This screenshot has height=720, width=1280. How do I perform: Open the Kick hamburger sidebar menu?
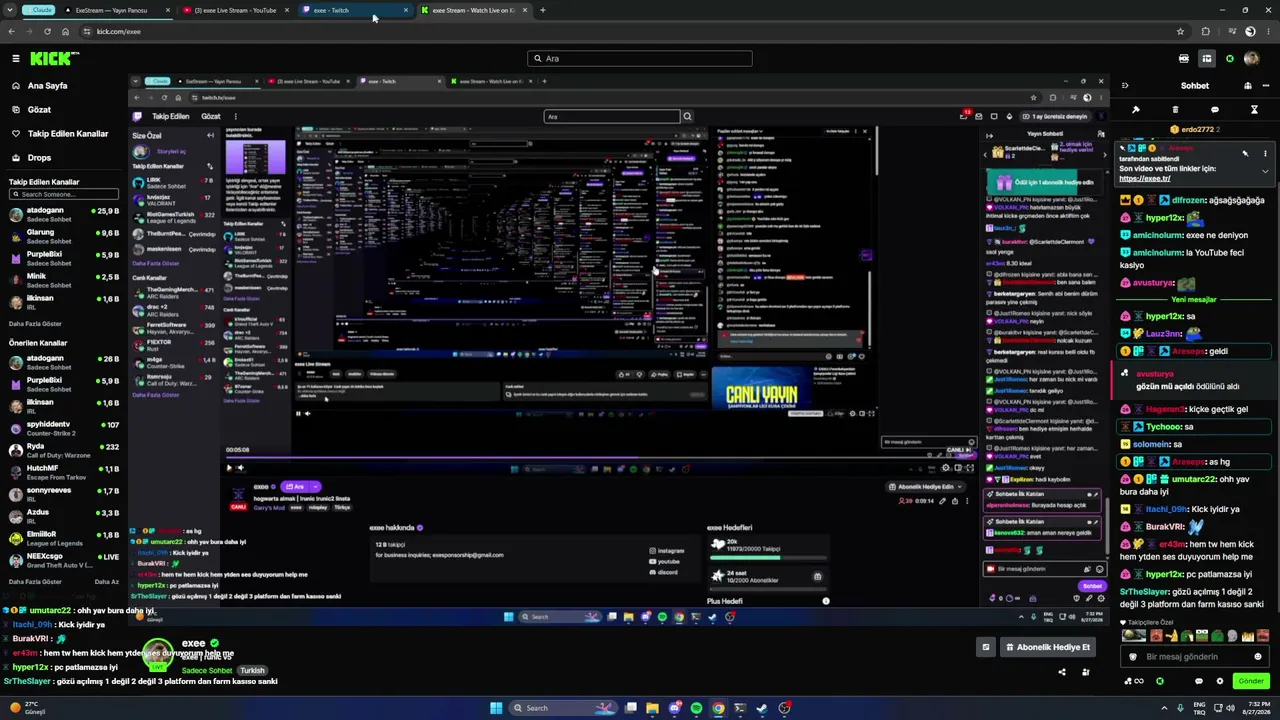[16, 59]
